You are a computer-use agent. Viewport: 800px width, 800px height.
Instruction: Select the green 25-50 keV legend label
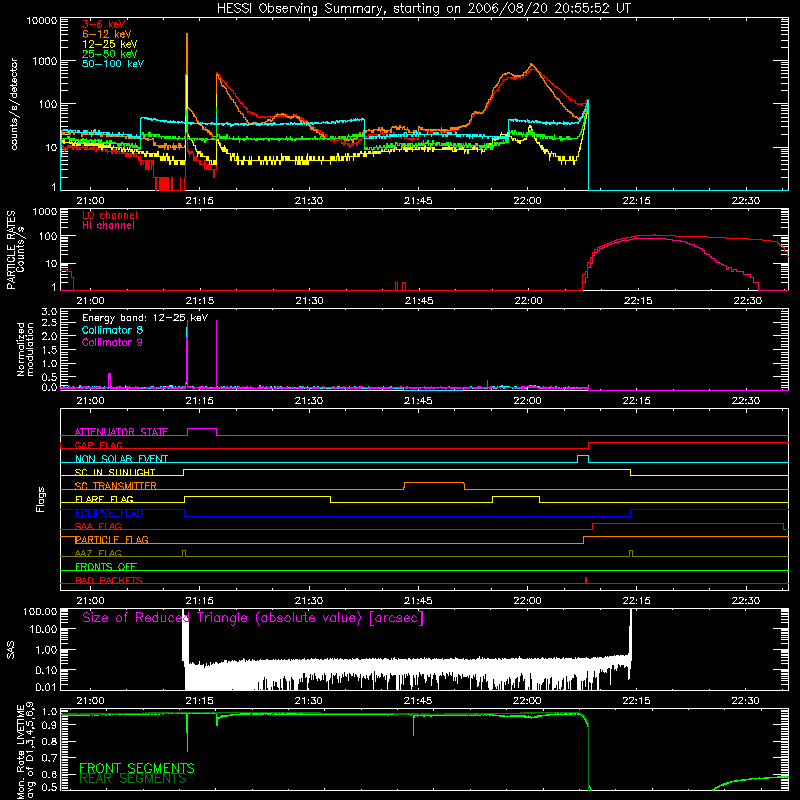(x=110, y=54)
